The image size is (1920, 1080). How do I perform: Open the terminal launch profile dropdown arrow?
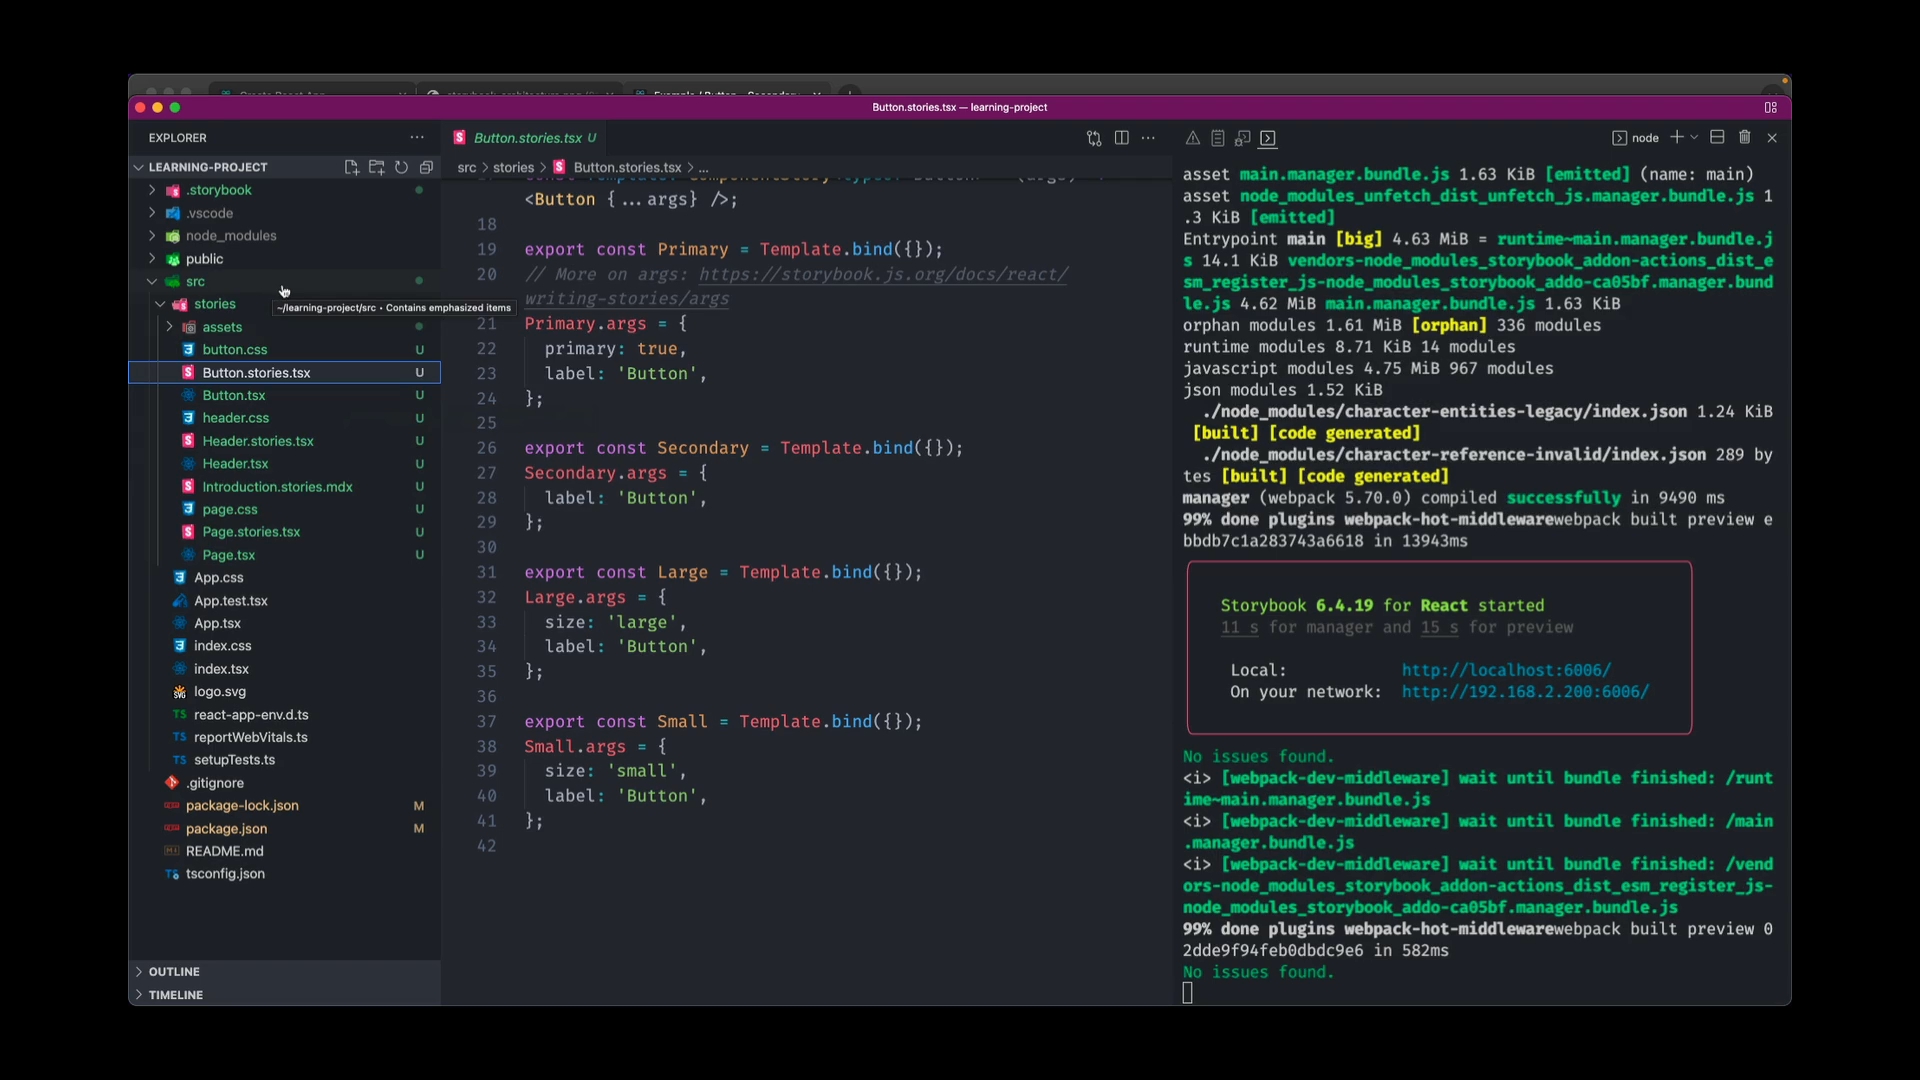[x=1694, y=137]
